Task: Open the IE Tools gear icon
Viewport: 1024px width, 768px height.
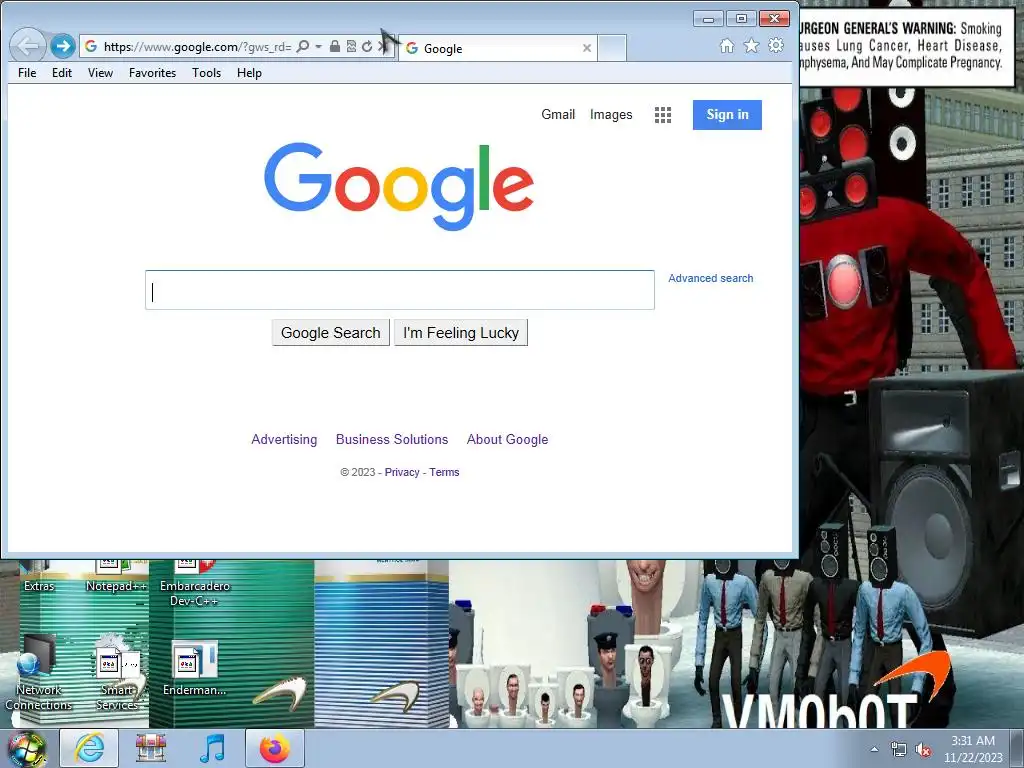Action: [776, 46]
